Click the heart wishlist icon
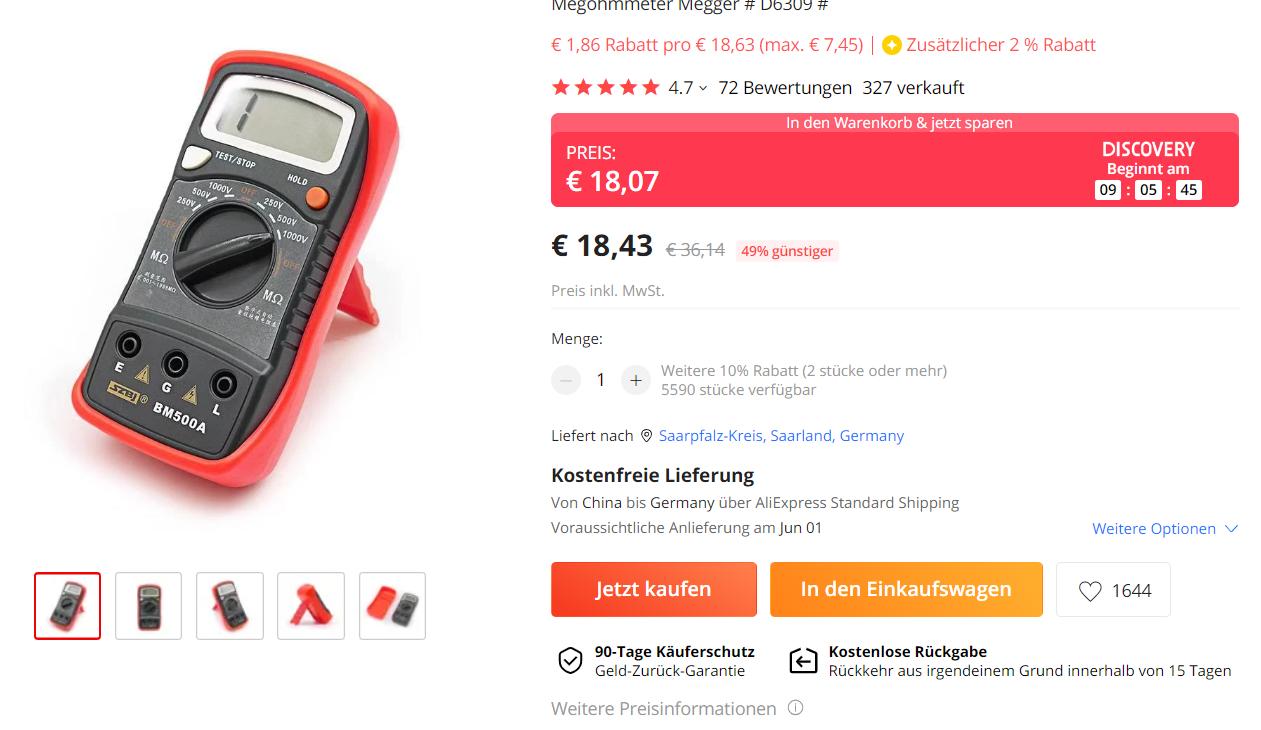 (1090, 591)
